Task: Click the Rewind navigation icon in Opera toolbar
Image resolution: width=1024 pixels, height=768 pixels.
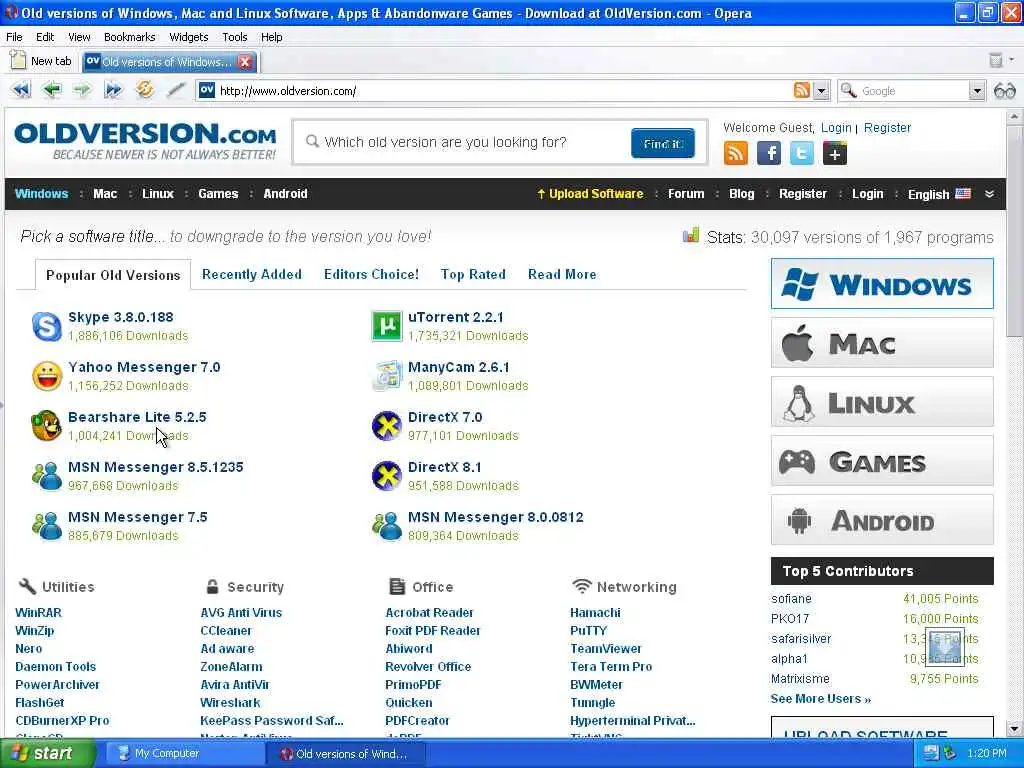Action: tap(22, 89)
